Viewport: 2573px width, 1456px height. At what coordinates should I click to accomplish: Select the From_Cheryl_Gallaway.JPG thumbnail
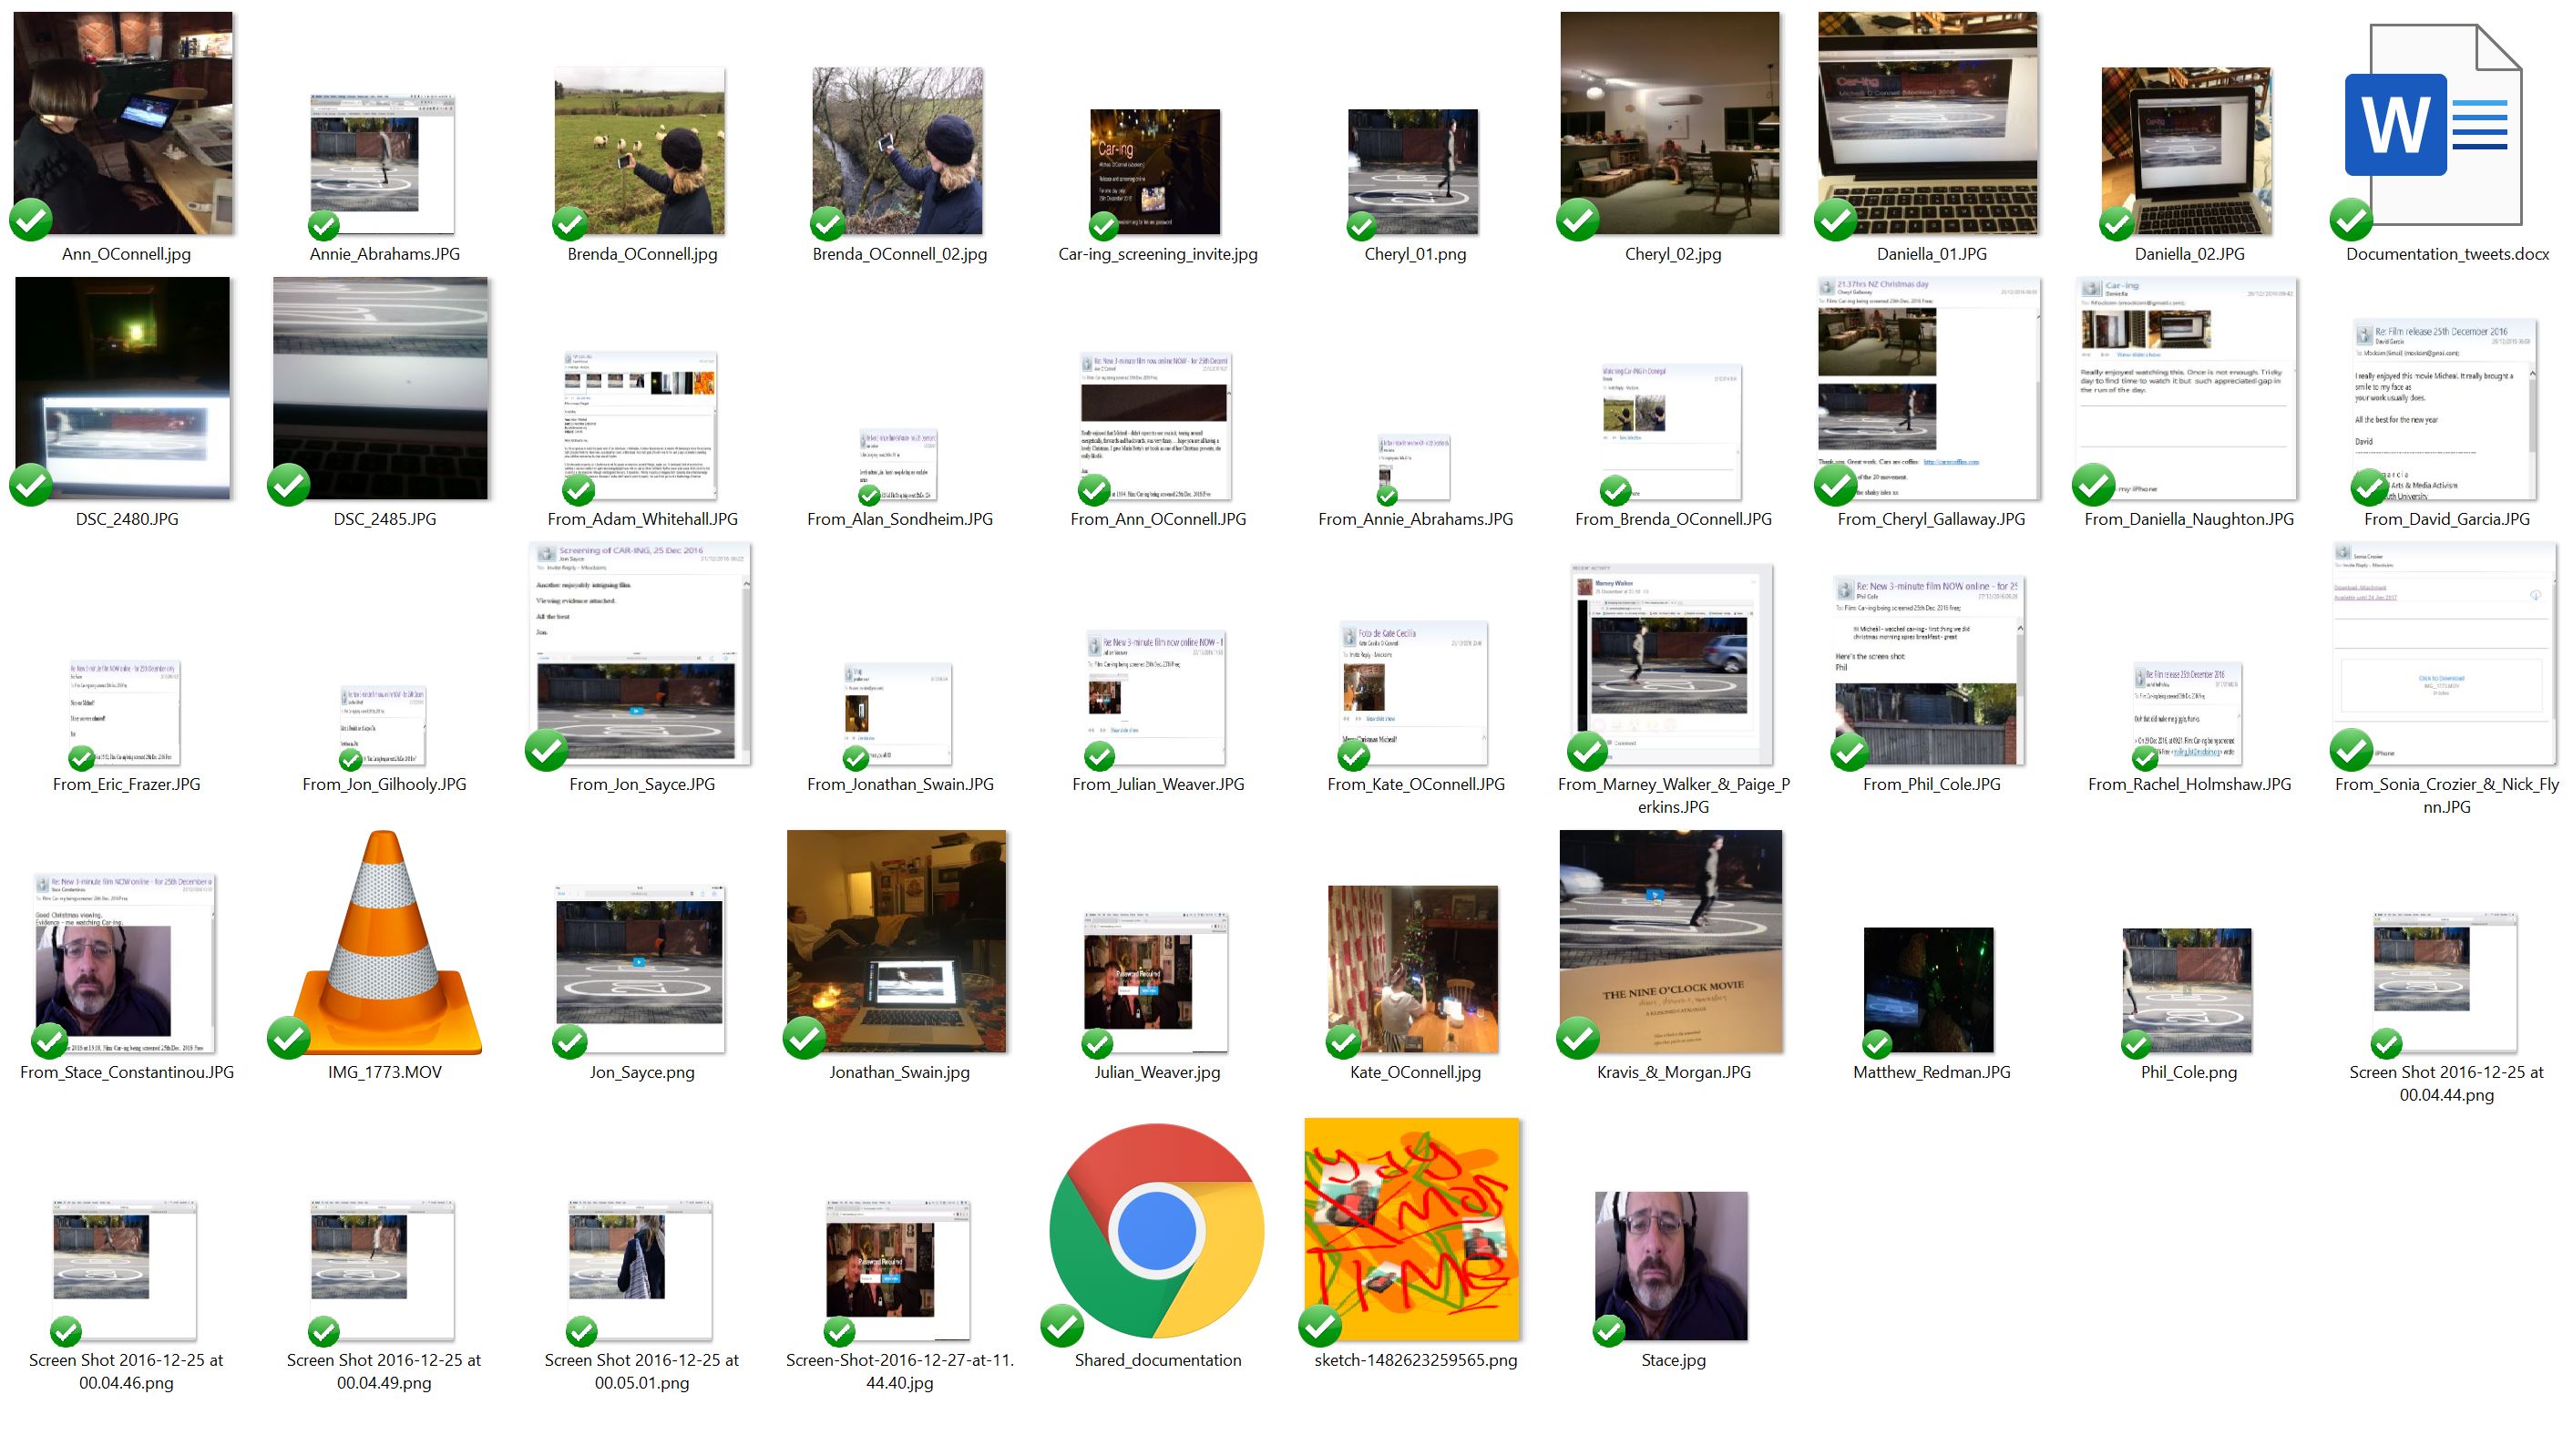[x=1929, y=388]
